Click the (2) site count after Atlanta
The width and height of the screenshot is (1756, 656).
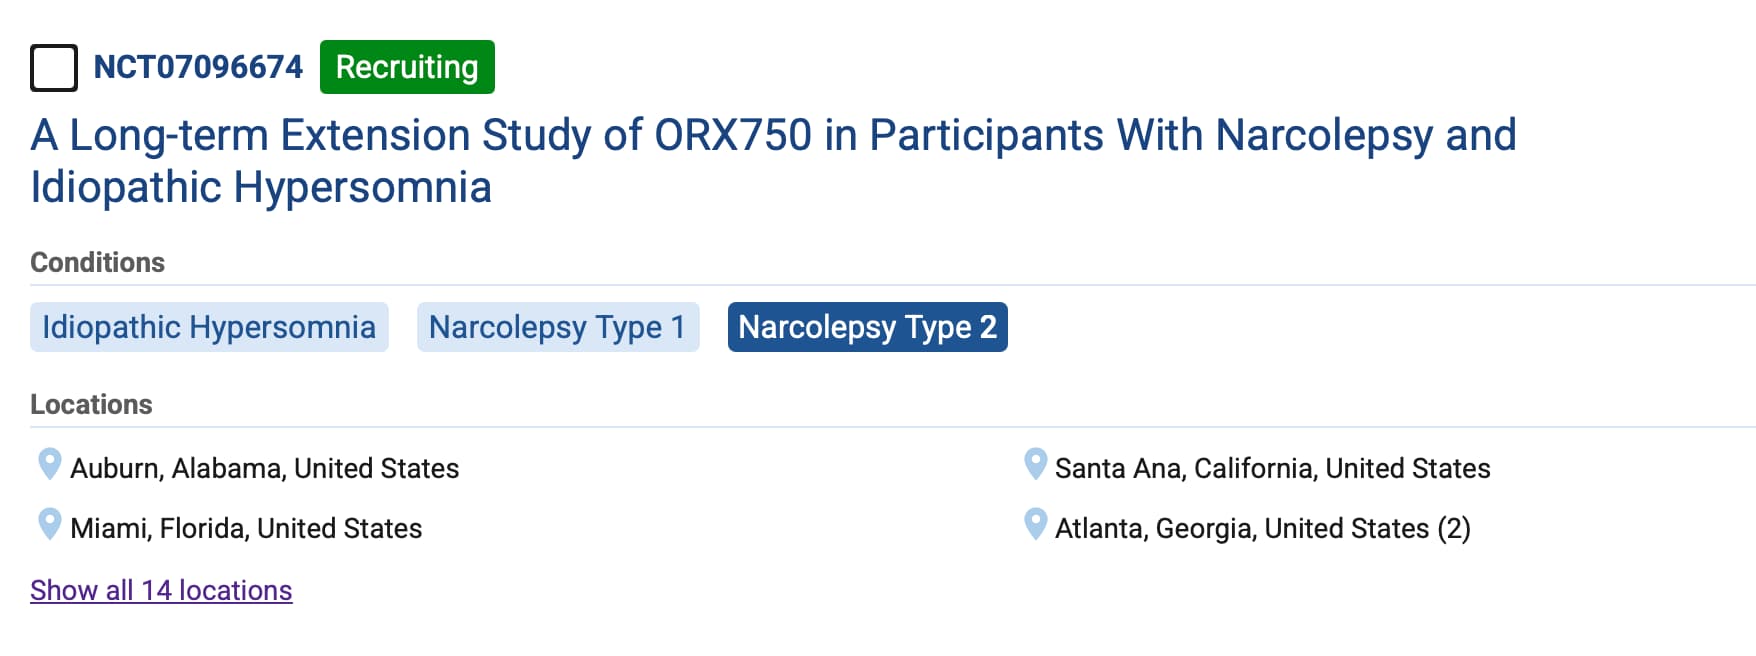1454,528
